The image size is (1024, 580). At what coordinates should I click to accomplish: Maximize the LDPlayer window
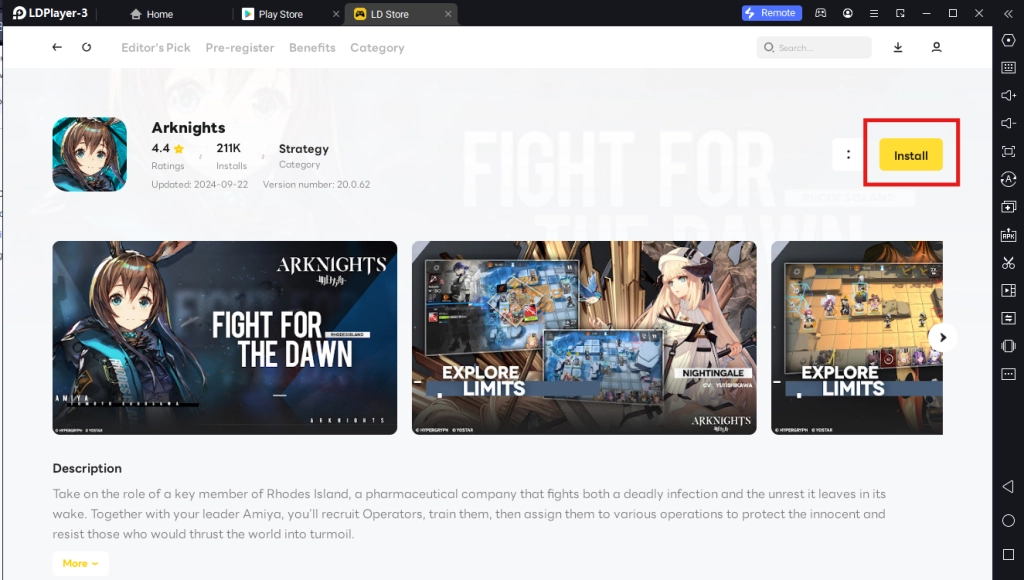(x=953, y=13)
